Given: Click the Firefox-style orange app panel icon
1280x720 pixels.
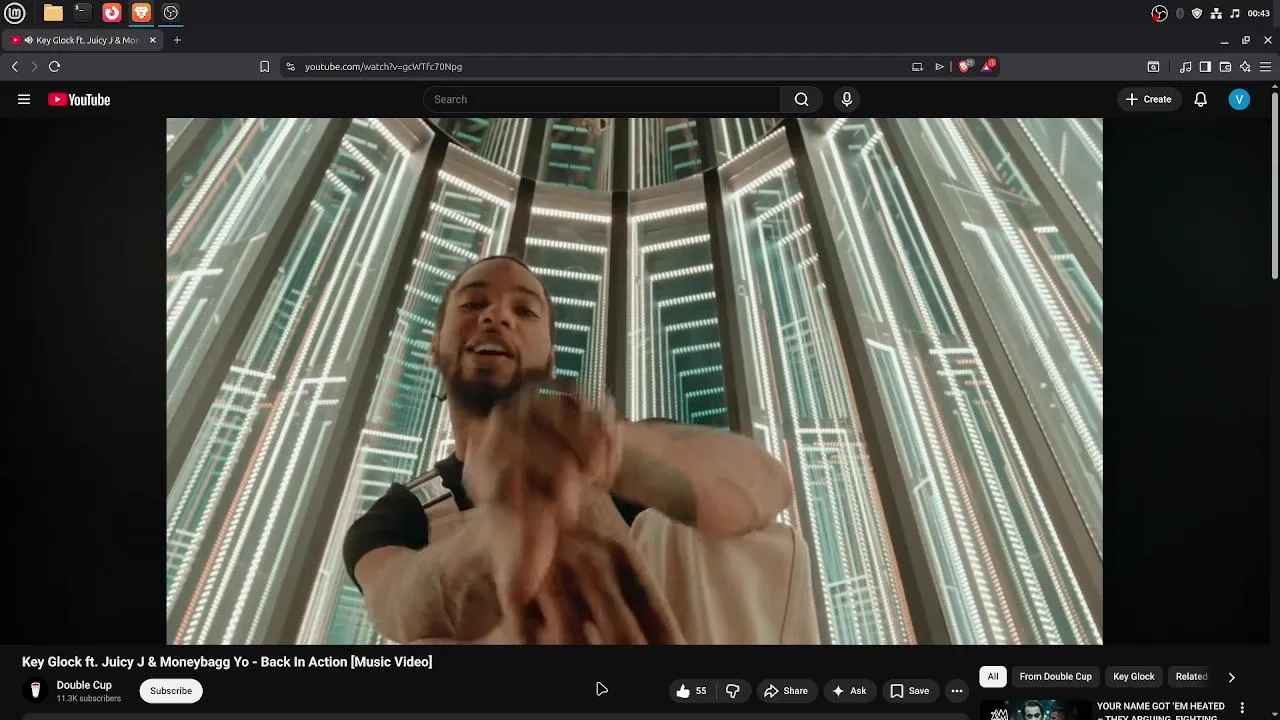Looking at the screenshot, I should (112, 13).
